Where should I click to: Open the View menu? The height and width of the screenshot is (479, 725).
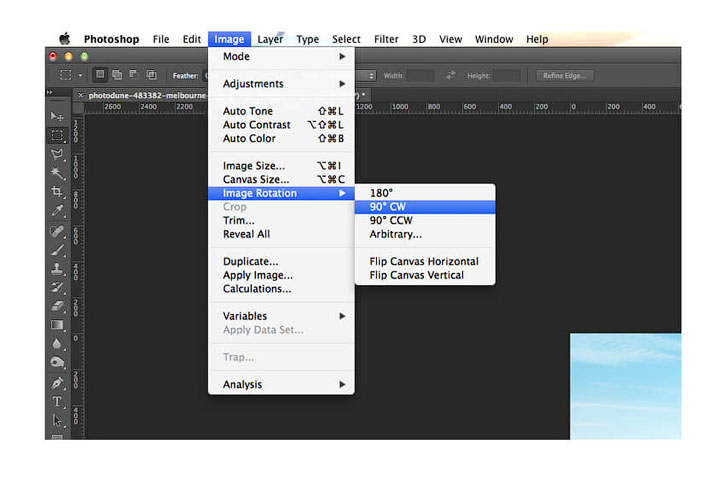click(x=450, y=39)
